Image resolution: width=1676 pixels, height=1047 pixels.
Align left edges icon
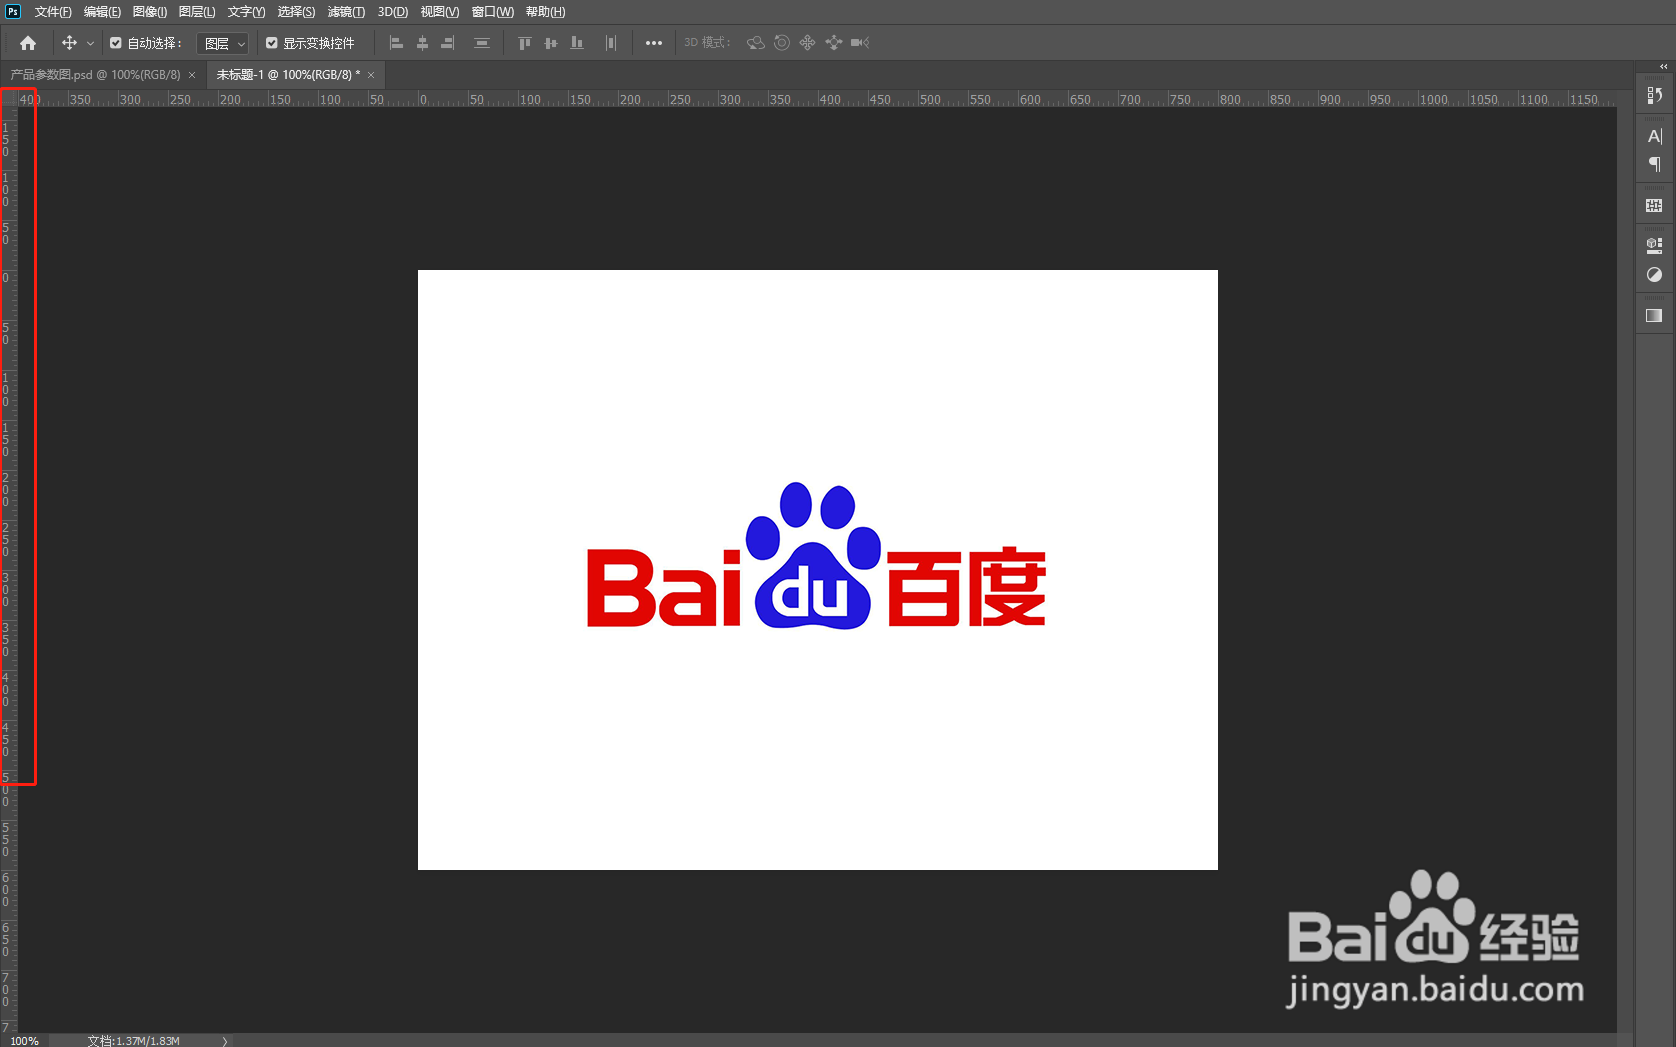396,43
